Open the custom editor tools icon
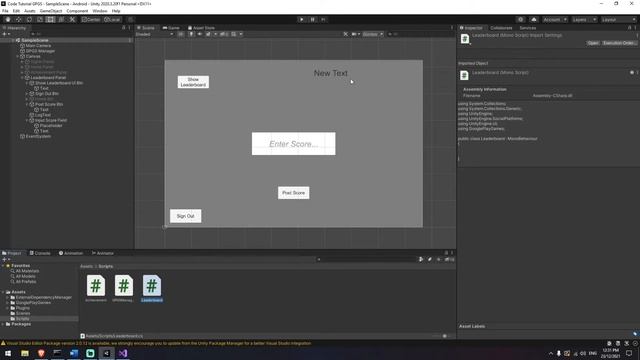Screen dimensions: 640x360 tap(72, 19)
